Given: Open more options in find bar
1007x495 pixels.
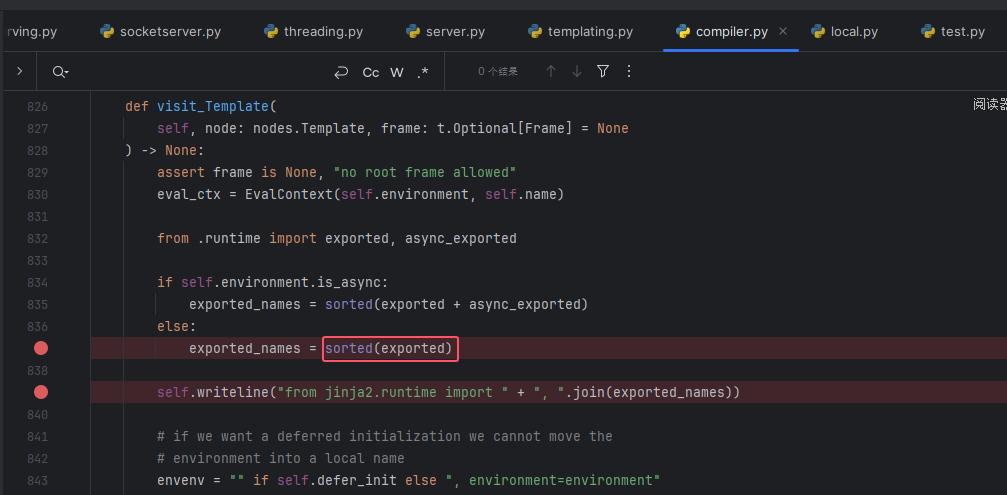Looking at the screenshot, I should point(629,71).
